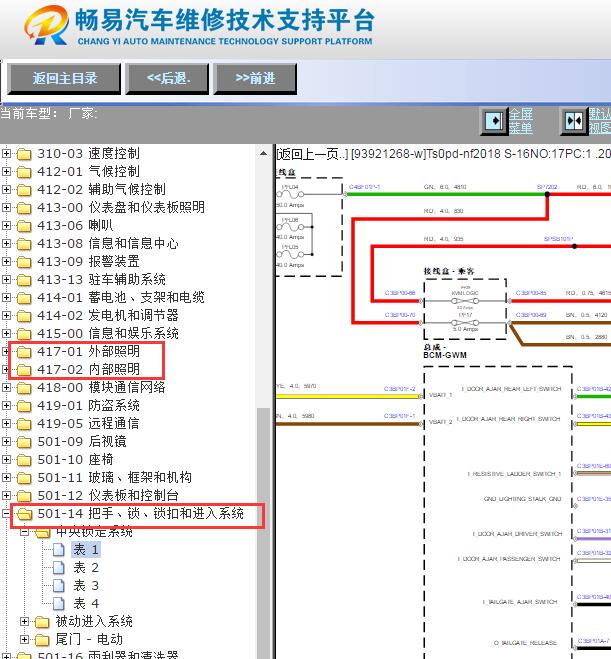
Task: Click folder icon of 尾门 - 电动
Action: pyautogui.click(x=42, y=640)
